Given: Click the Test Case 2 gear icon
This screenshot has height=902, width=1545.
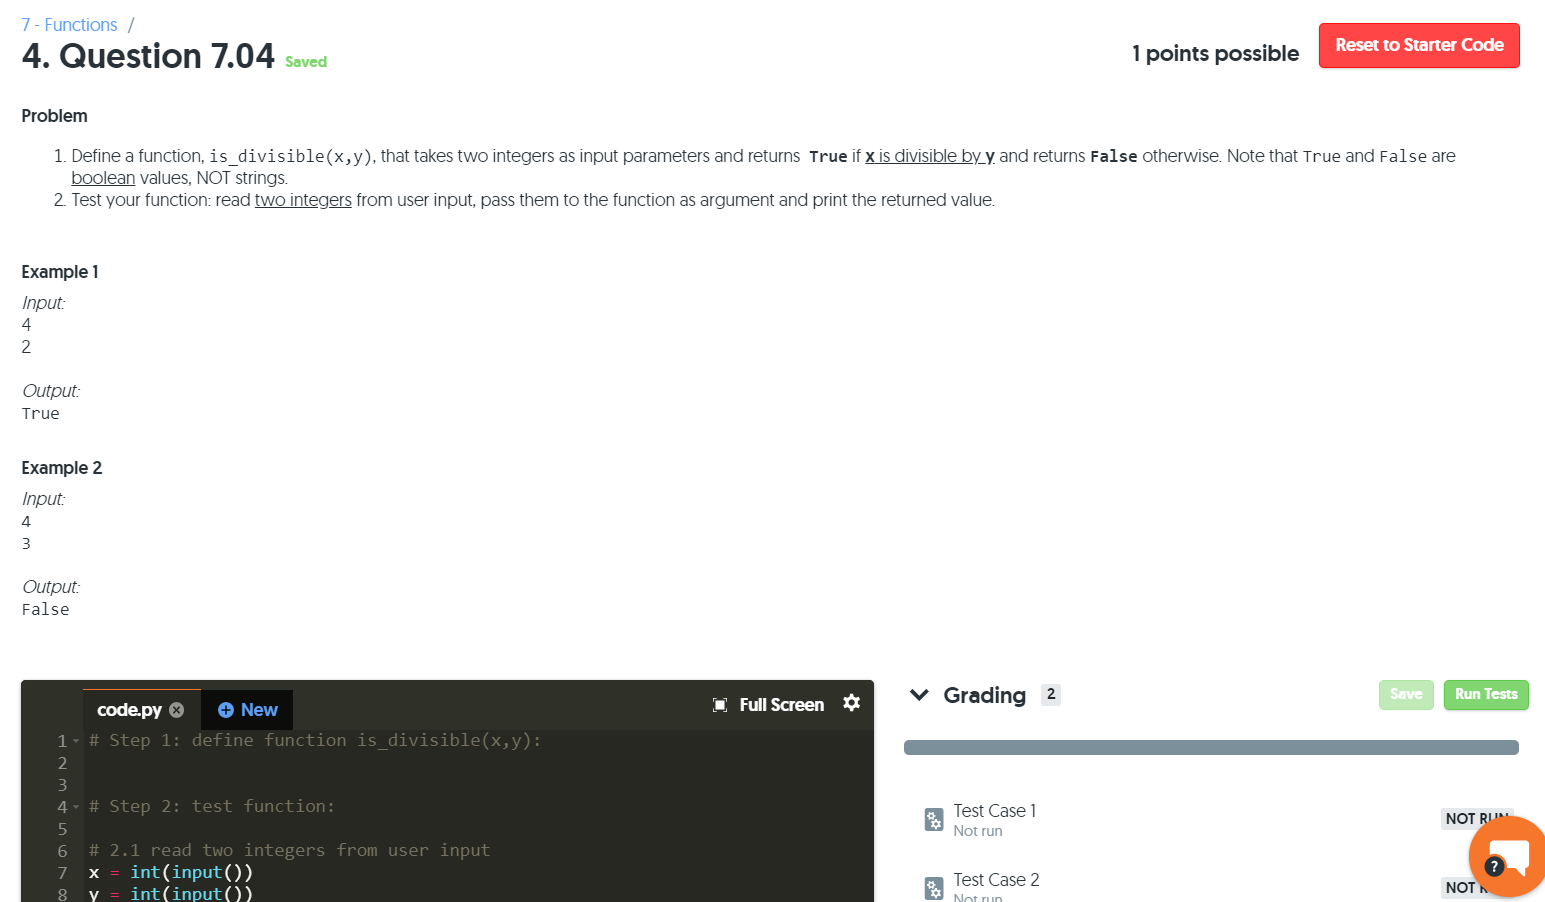Looking at the screenshot, I should [x=933, y=888].
